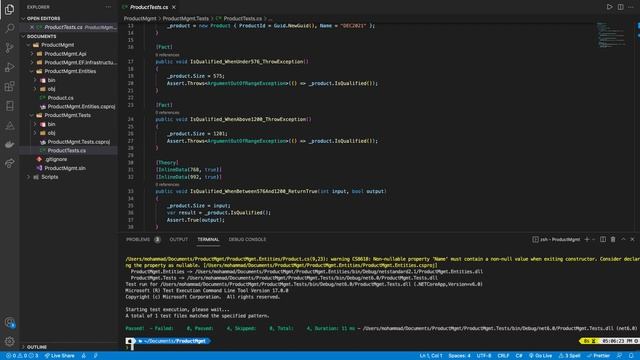Click errors and warnings count in status bar

[x=22, y=356]
